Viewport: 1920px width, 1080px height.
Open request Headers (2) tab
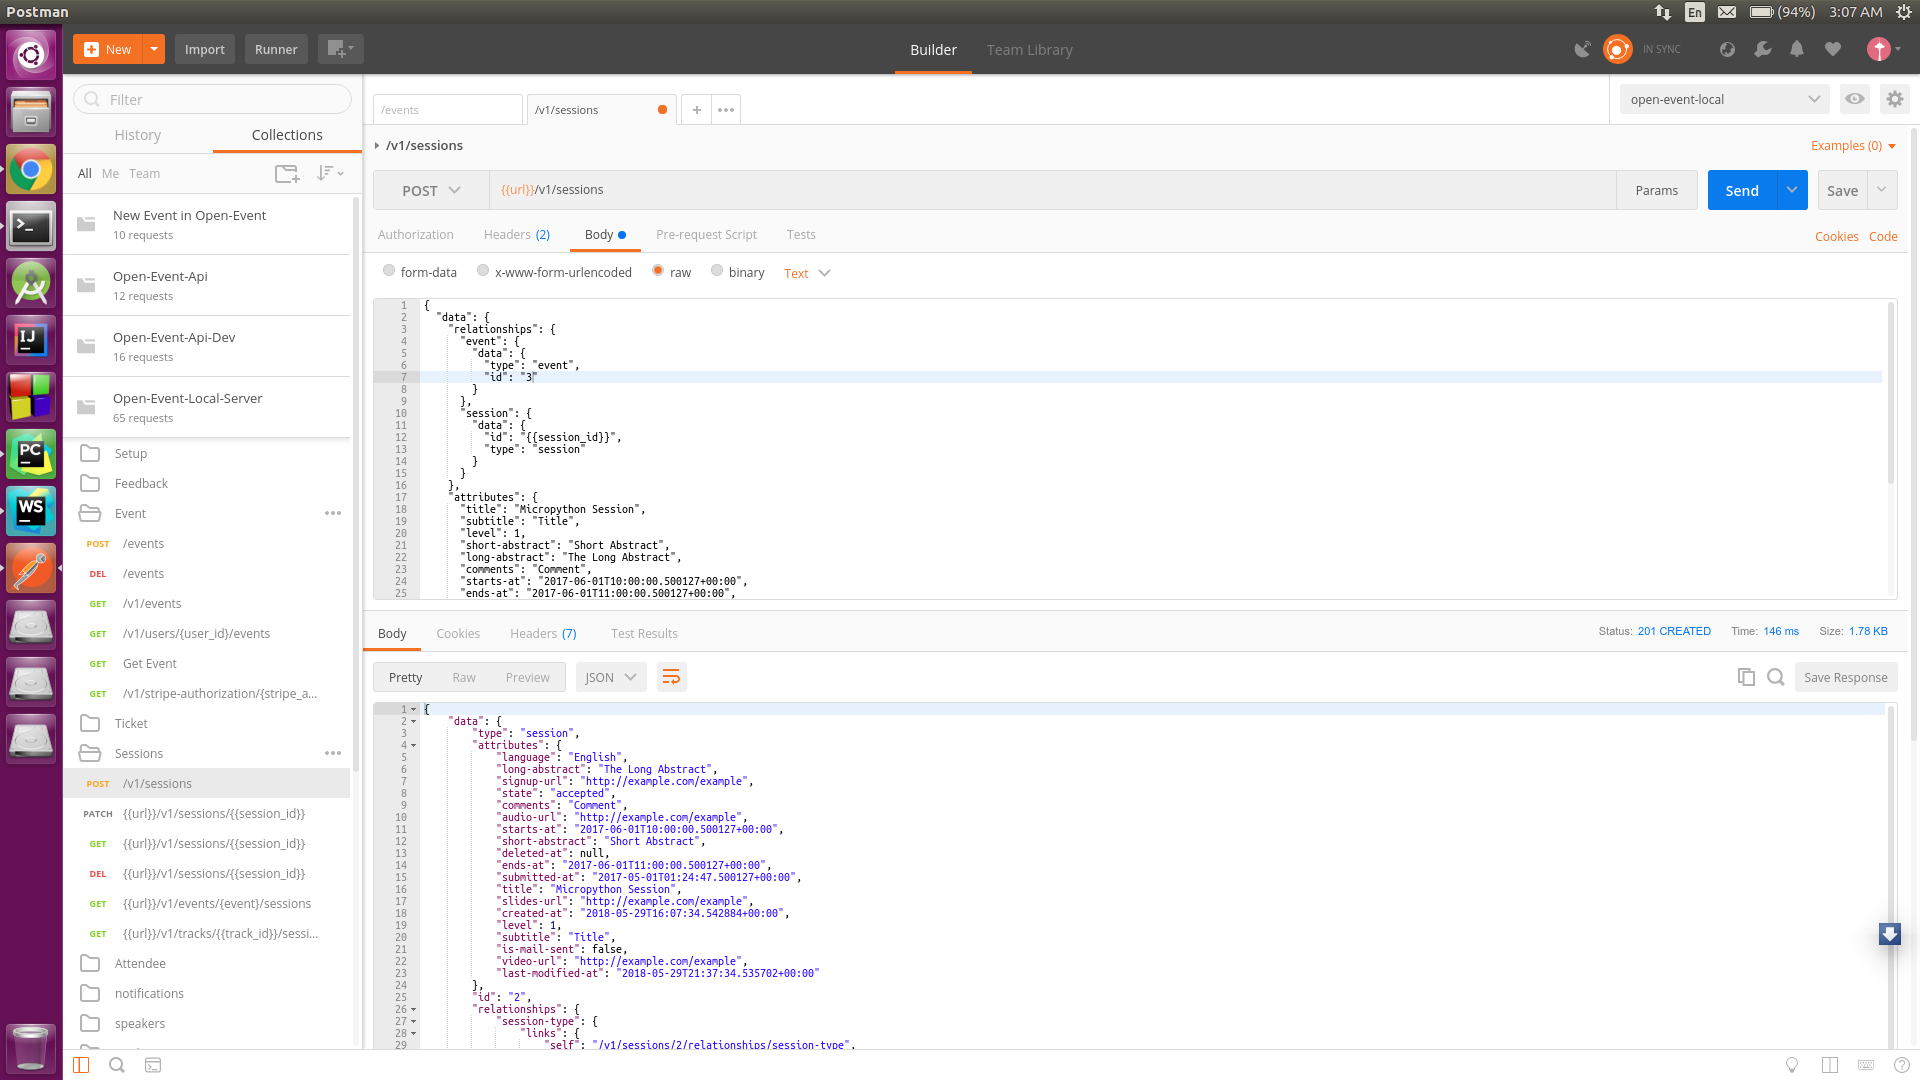click(517, 235)
